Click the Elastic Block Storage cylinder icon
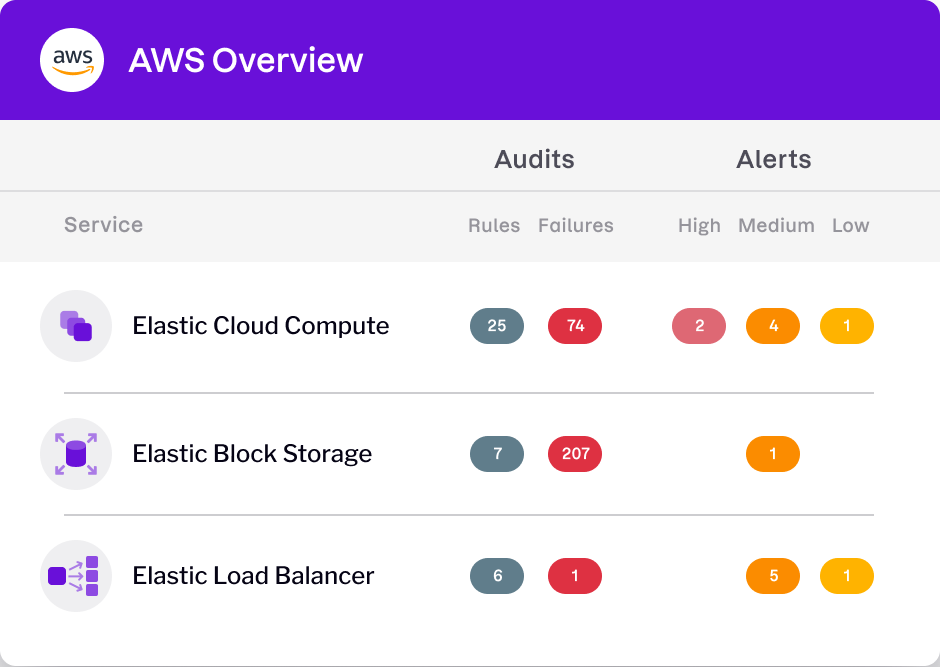 tap(75, 453)
